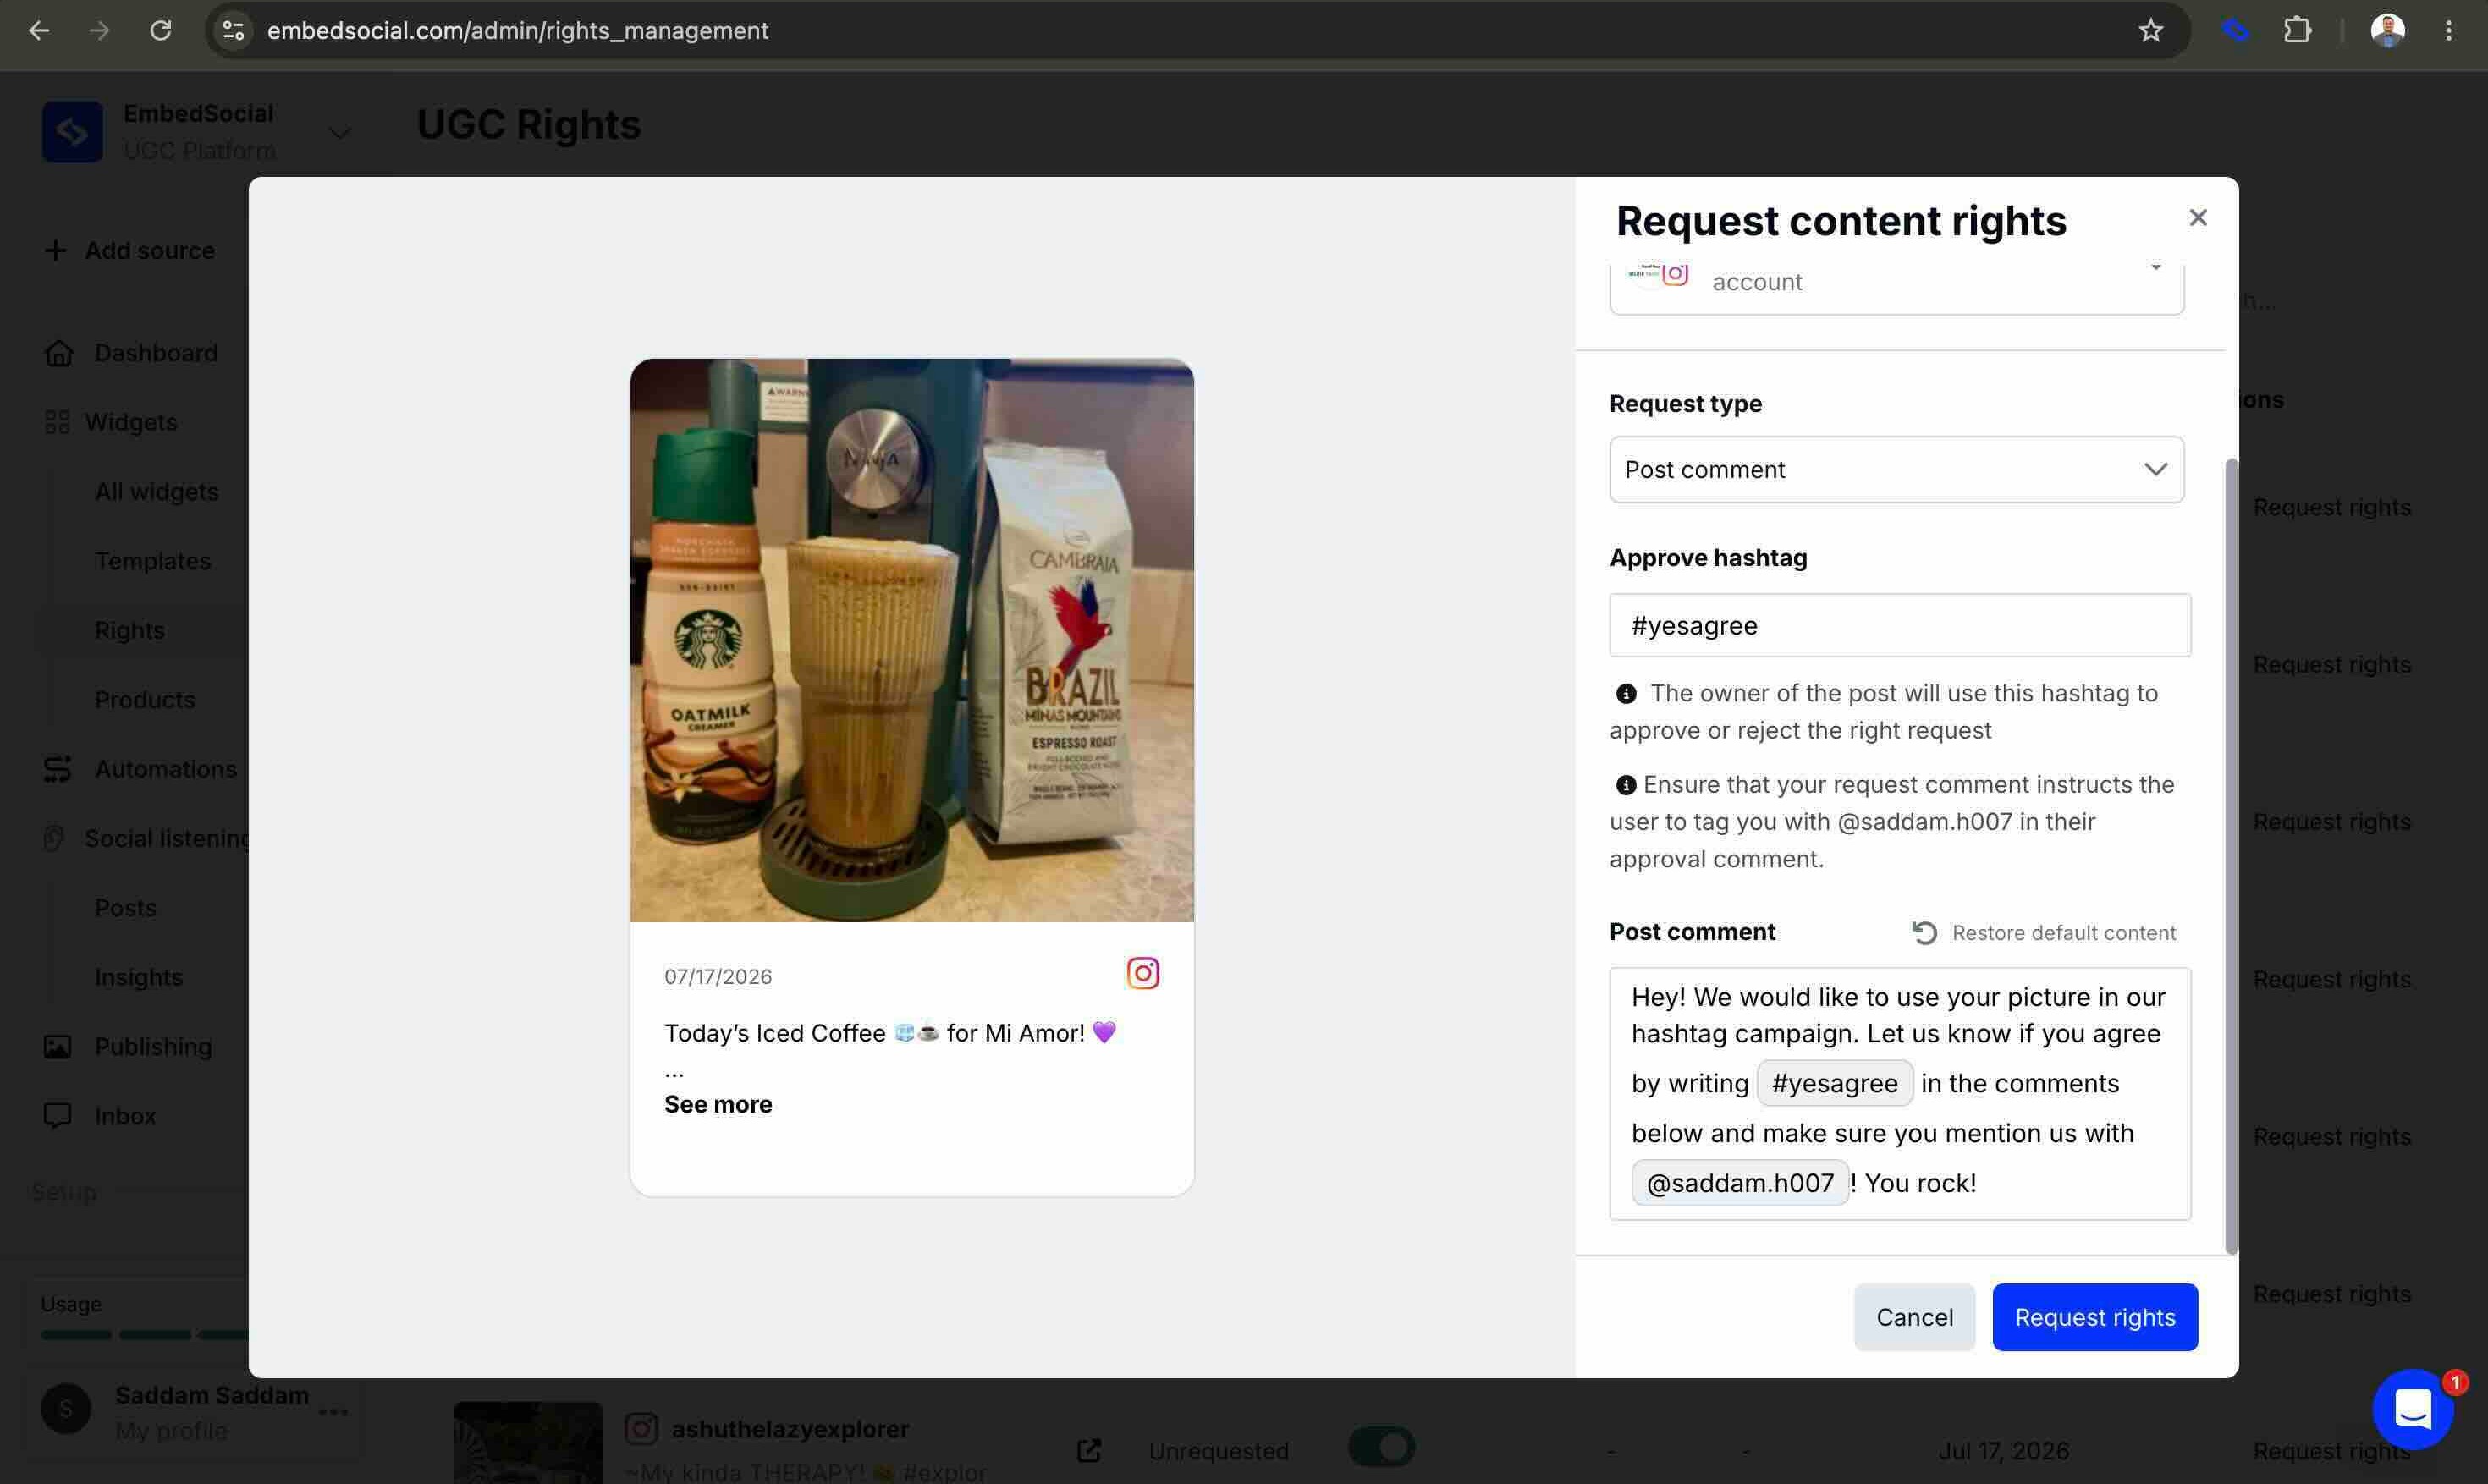Select the #yesagree tag in comment
Screen dimensions: 2488x1484
pos(1834,1083)
